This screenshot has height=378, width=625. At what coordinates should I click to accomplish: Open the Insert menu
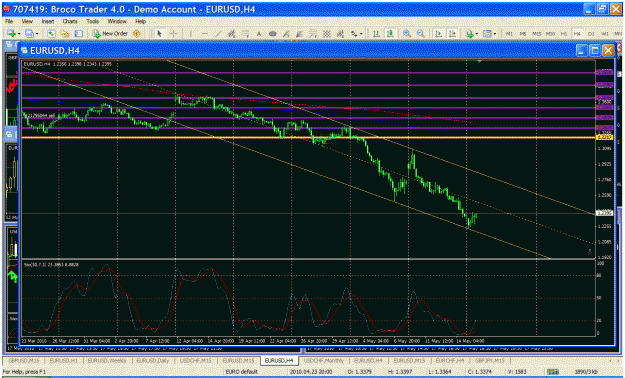click(x=48, y=21)
